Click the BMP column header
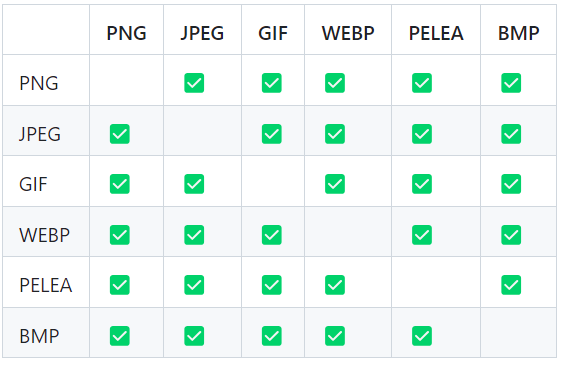Image resolution: width=565 pixels, height=365 pixels. click(519, 33)
